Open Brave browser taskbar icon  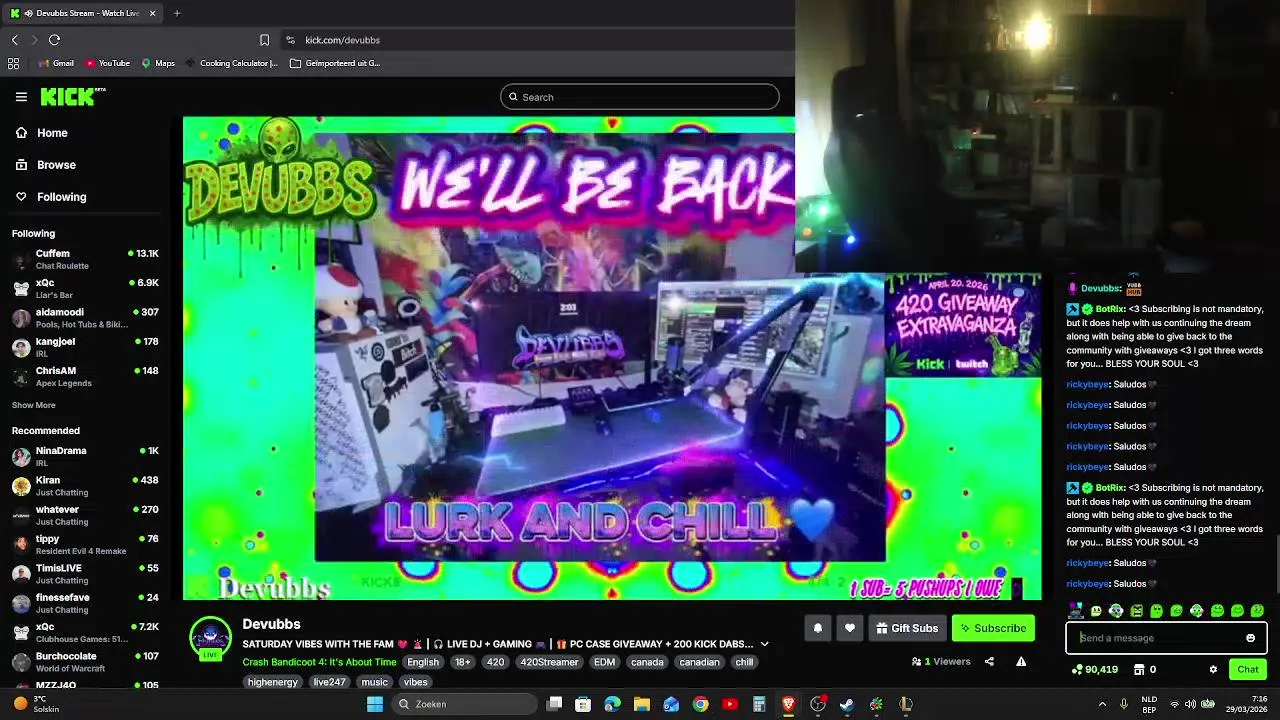pyautogui.click(x=789, y=704)
